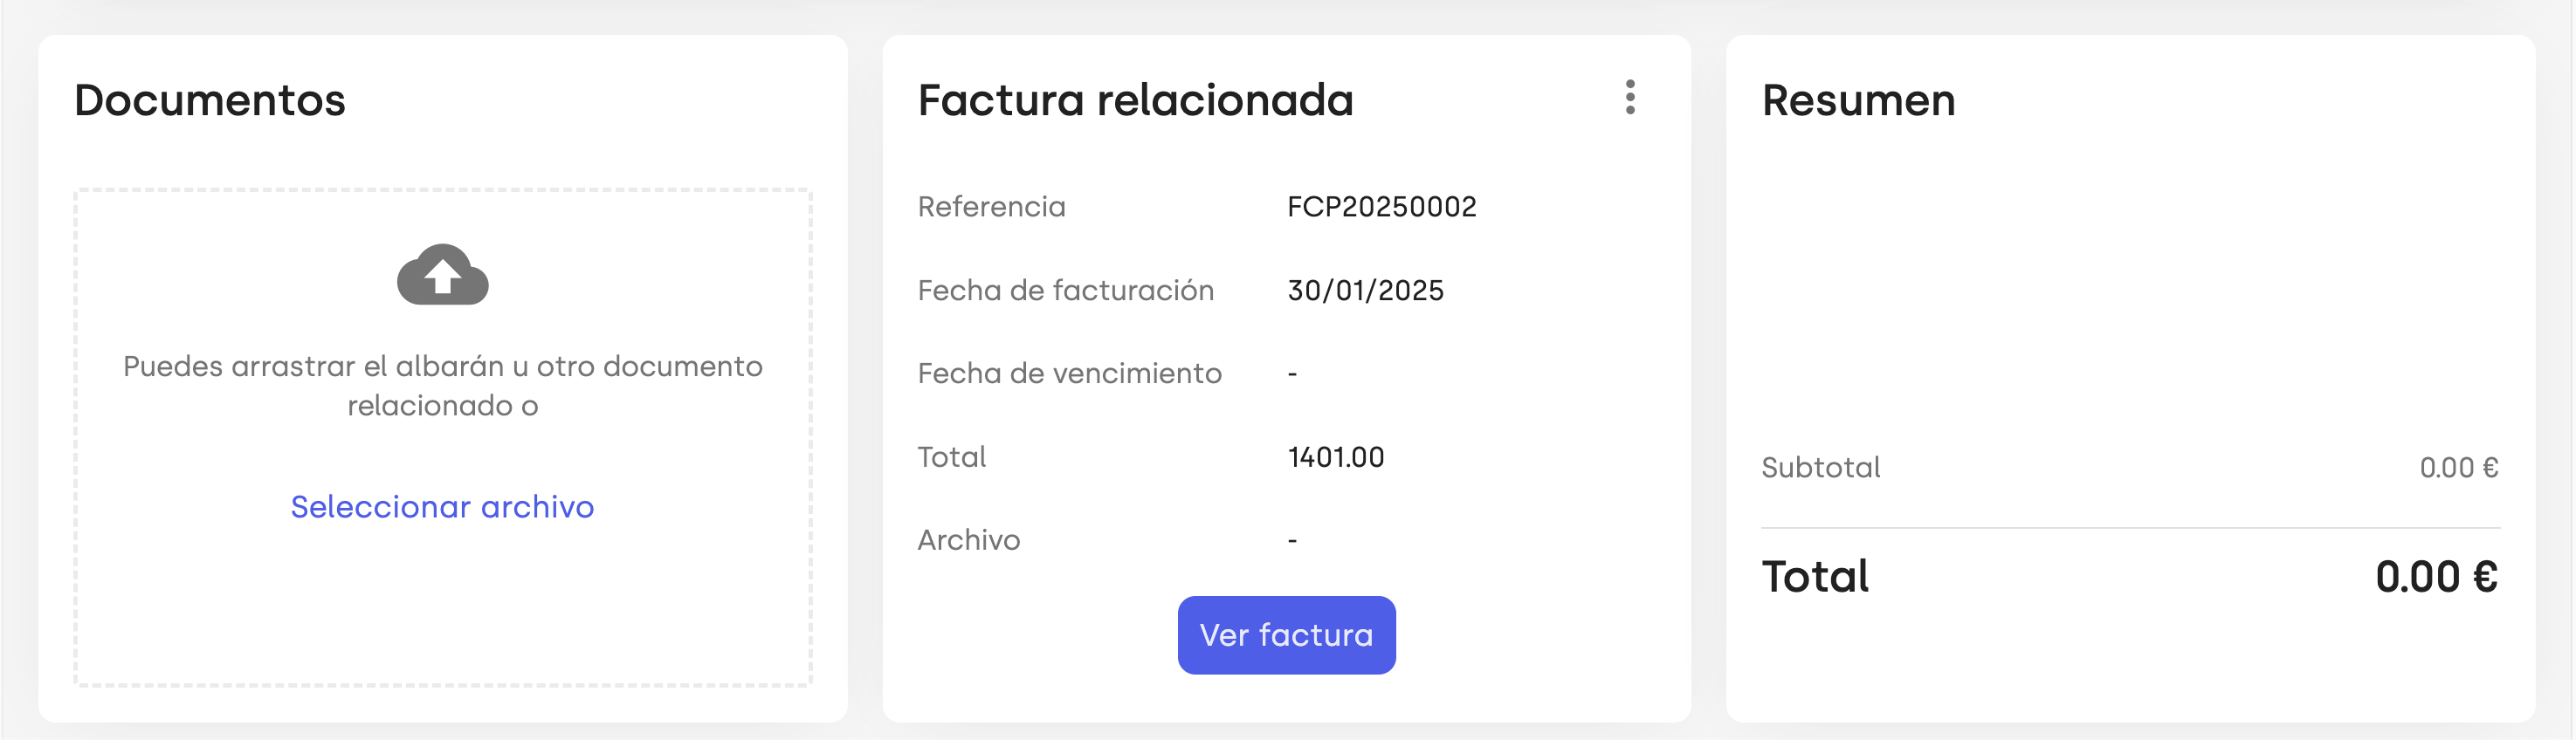Open the three-dot menu on Factura relacionada
Image resolution: width=2576 pixels, height=740 pixels.
1630,97
